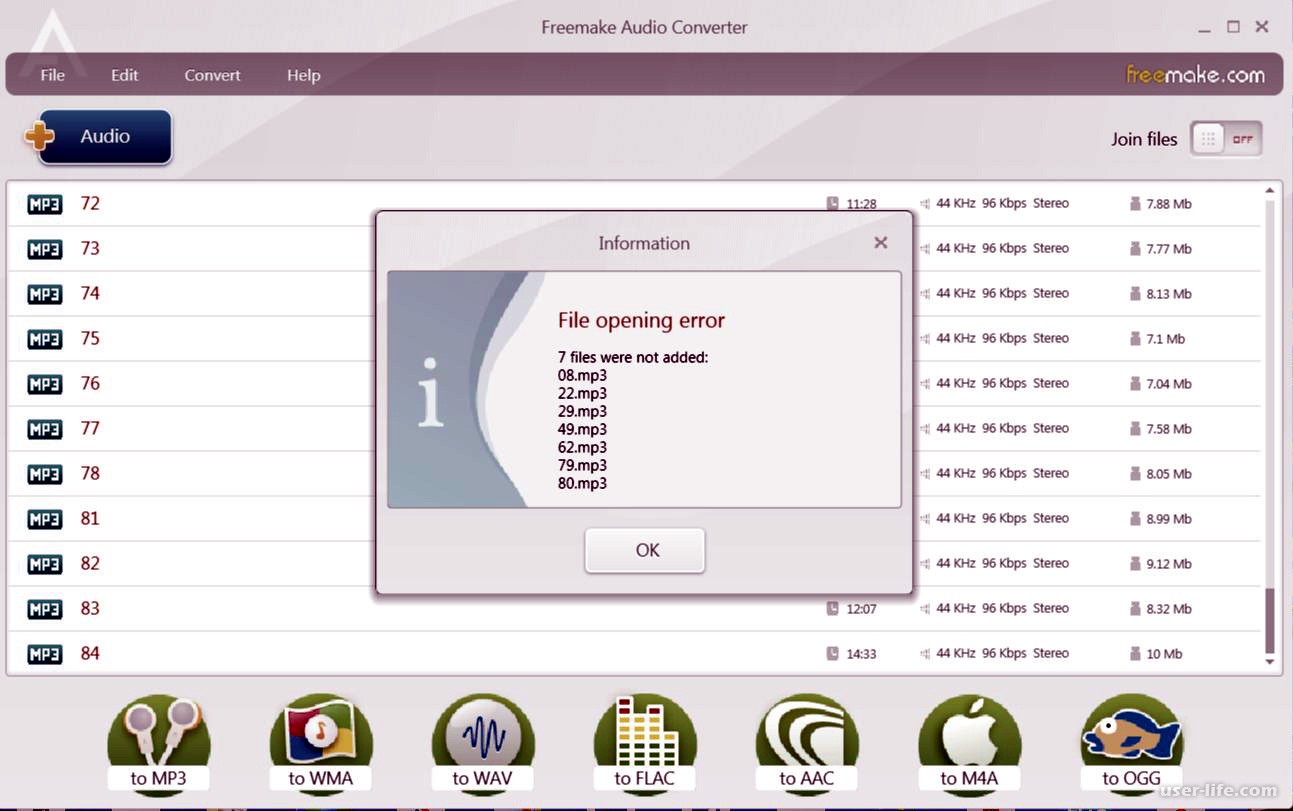The height and width of the screenshot is (811, 1293).
Task: Click the MP3 icon of track 76
Action: pos(44,384)
